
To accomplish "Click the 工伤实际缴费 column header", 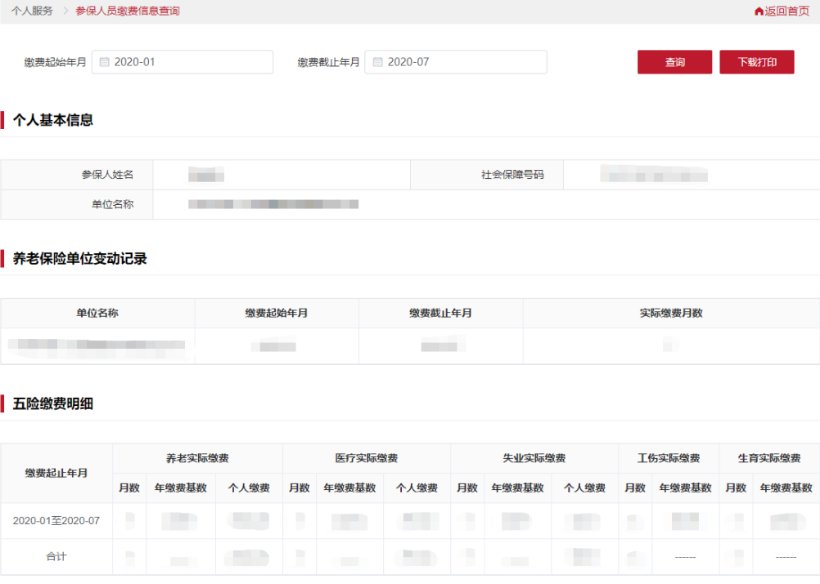I will point(668,458).
